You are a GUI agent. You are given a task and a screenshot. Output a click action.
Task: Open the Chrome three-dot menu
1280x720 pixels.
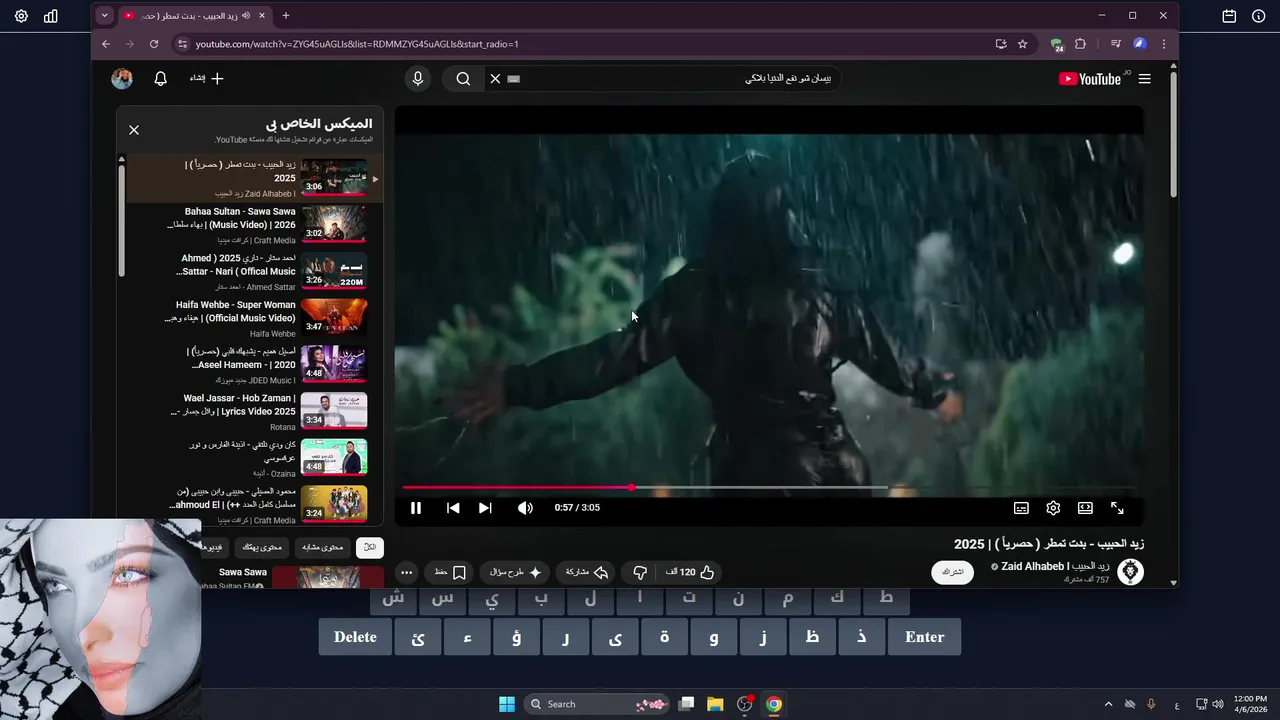click(1164, 44)
